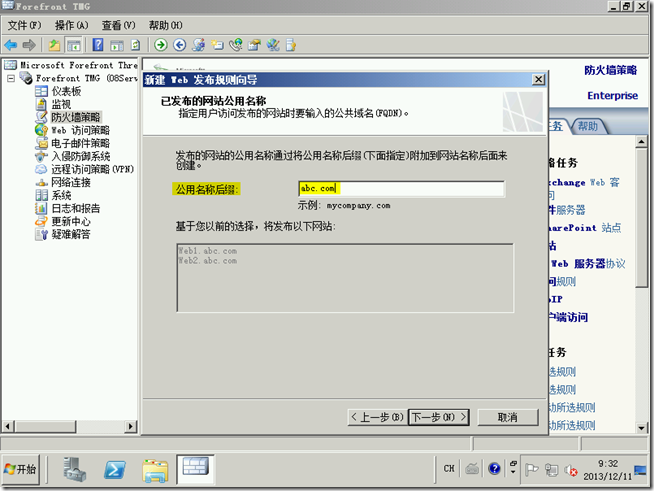Toggle the show/hide action pane icon
654x491 pixels.
click(117, 45)
